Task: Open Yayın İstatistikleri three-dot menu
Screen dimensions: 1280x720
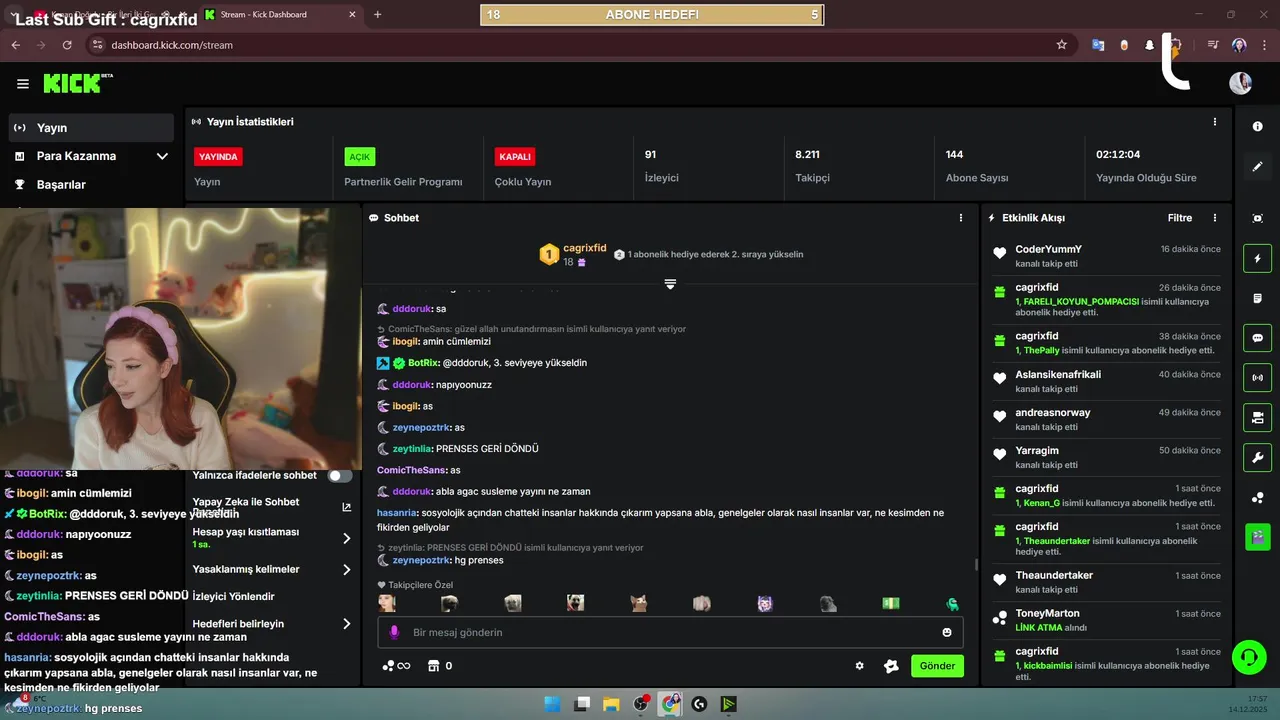Action: coord(1215,122)
